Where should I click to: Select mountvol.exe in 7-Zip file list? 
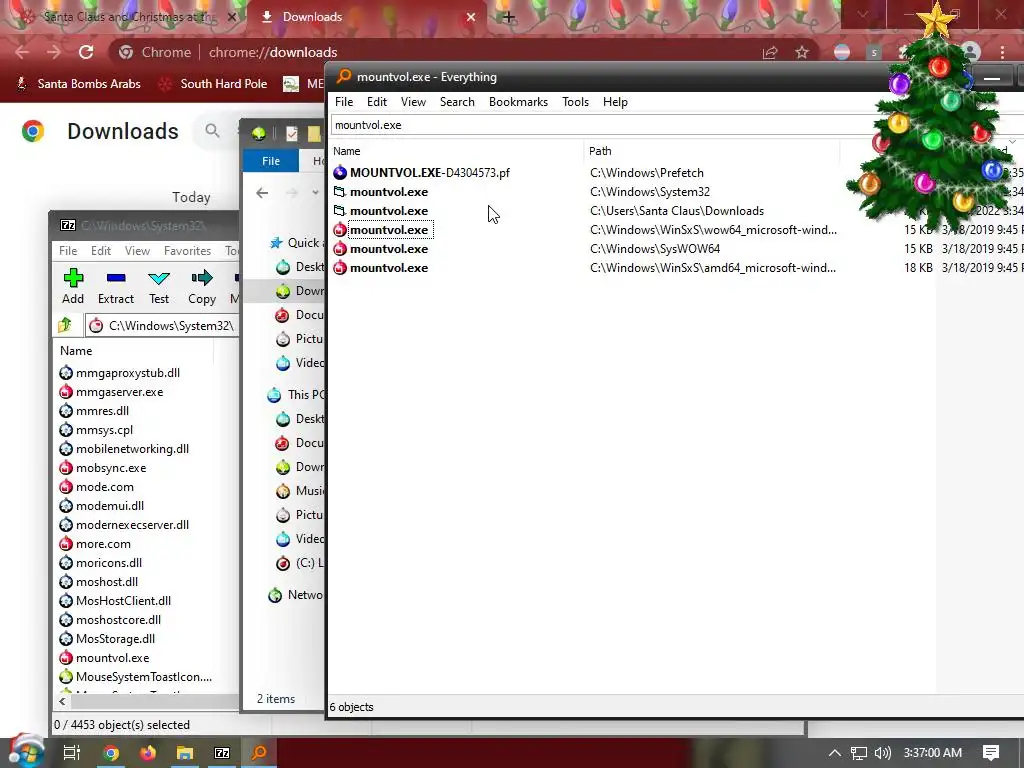[x=112, y=658]
